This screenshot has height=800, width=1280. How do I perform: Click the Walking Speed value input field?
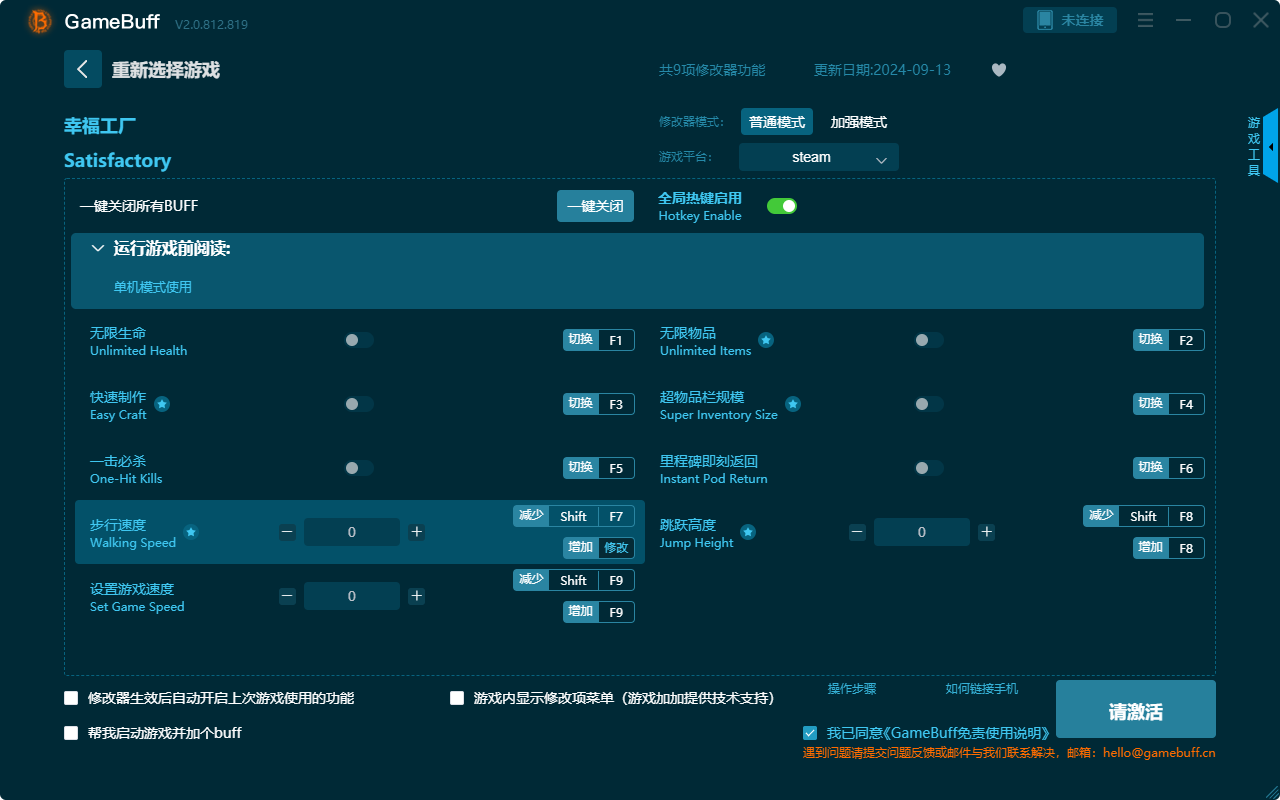tap(351, 531)
